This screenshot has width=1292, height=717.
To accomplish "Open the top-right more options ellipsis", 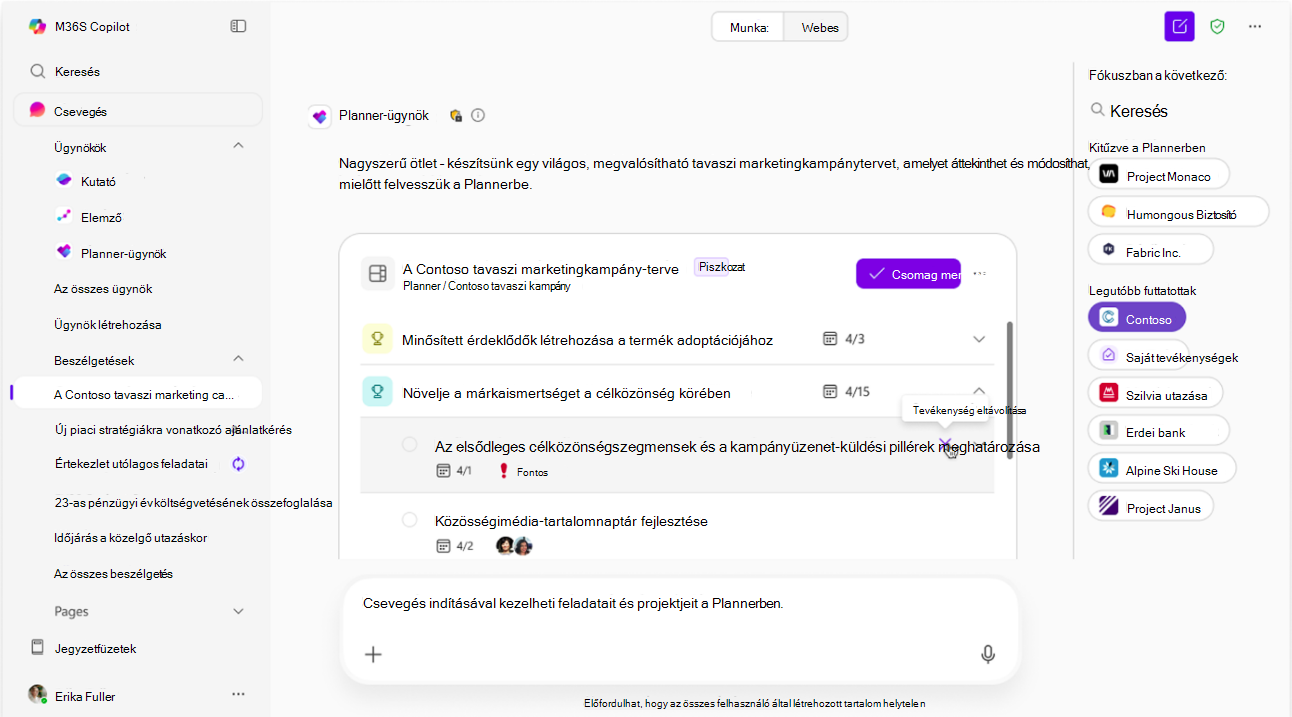I will (x=1255, y=26).
